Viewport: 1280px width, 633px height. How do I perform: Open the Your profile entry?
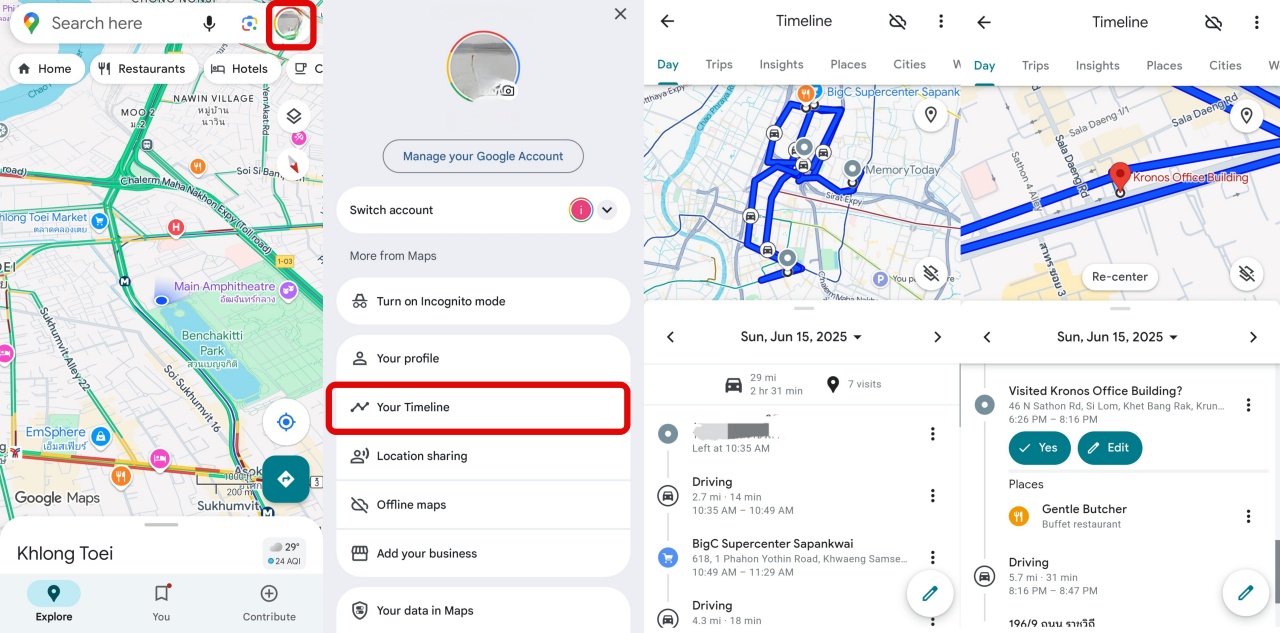(x=483, y=358)
